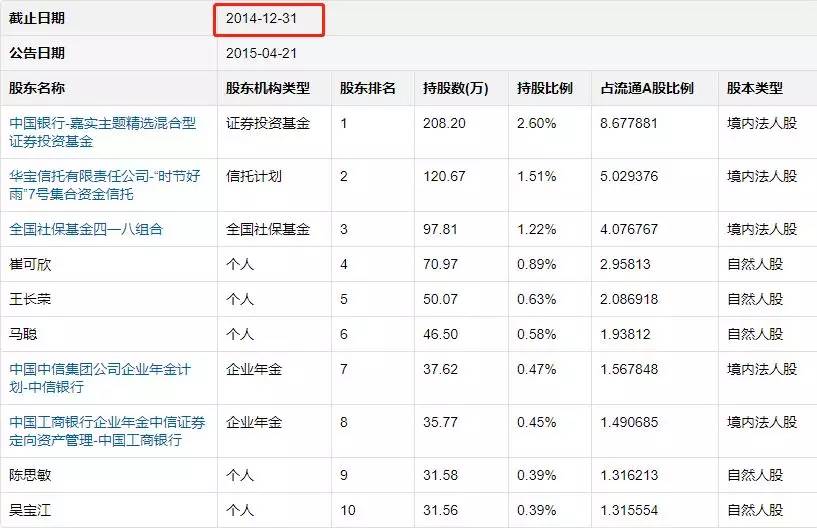
Task: Click holdings value 35.77
Action: [x=440, y=422]
